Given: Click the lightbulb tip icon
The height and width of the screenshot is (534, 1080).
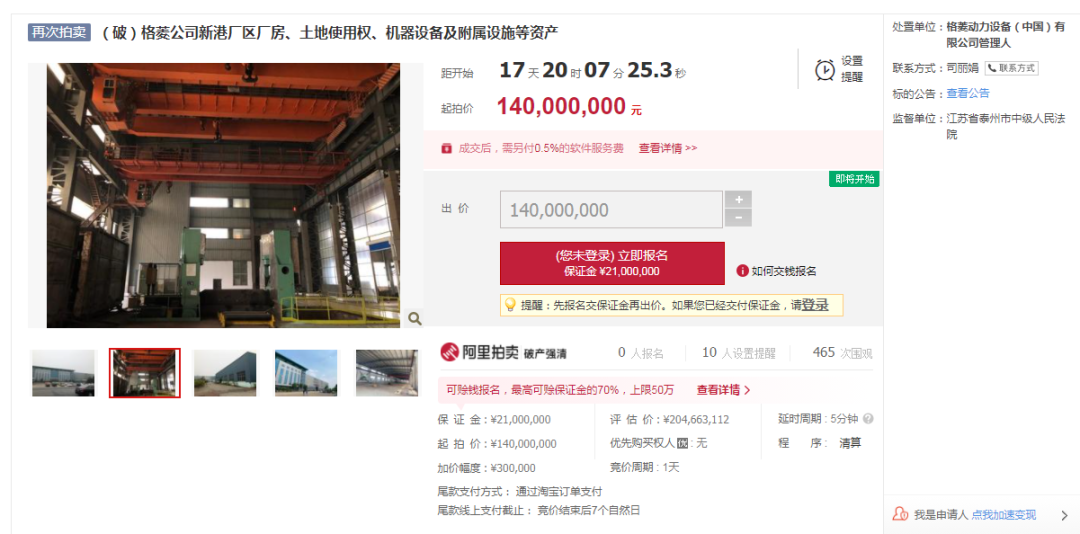Looking at the screenshot, I should pos(510,305).
